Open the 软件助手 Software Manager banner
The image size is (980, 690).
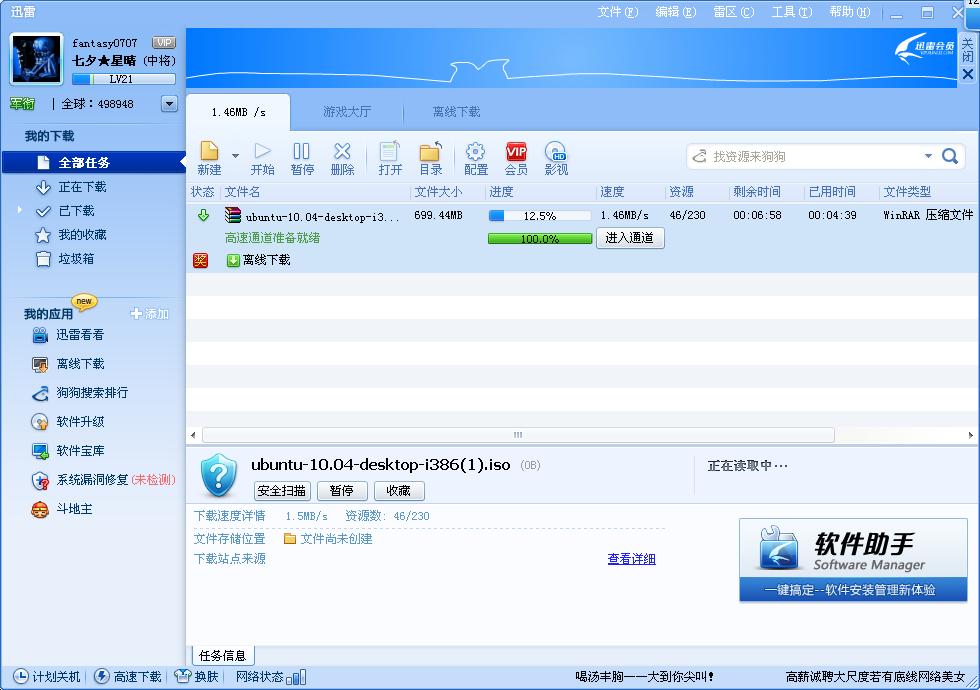coord(853,560)
